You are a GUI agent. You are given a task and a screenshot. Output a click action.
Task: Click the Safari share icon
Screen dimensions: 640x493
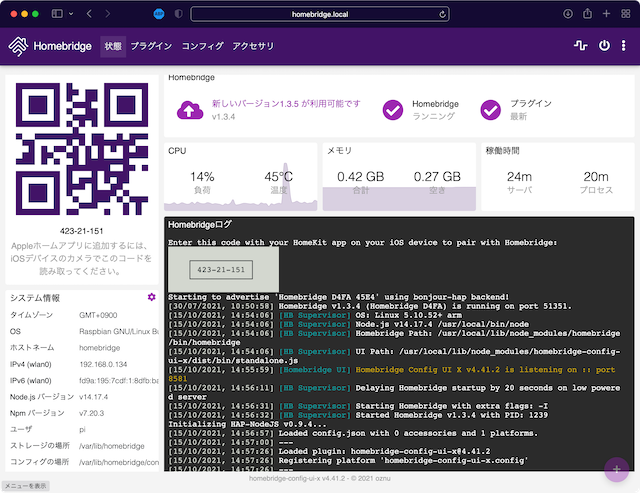pos(587,13)
